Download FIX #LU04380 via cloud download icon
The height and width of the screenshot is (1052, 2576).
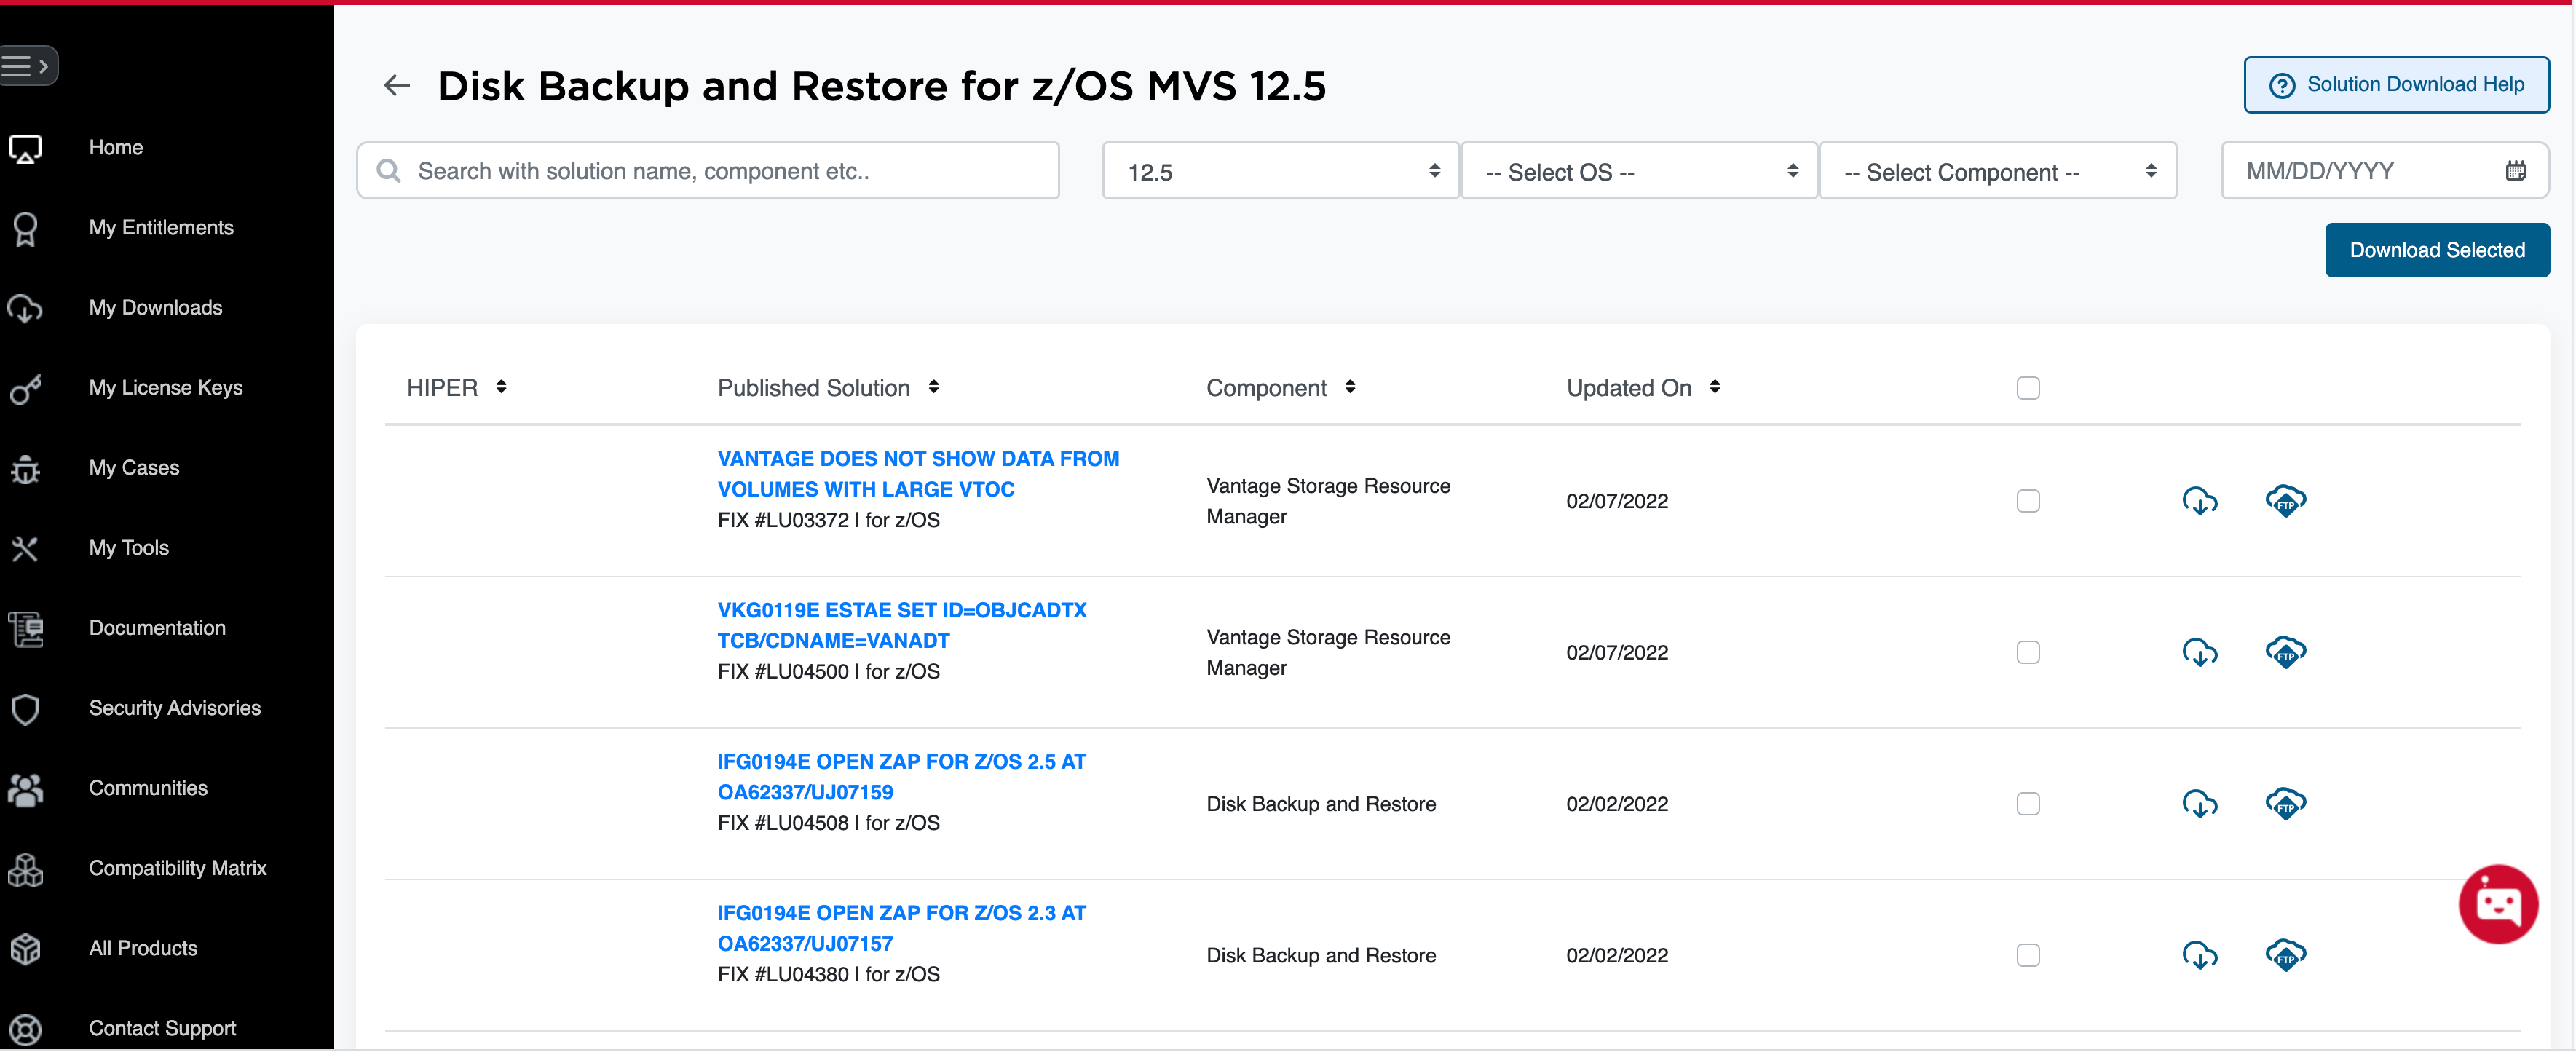pos(2199,955)
